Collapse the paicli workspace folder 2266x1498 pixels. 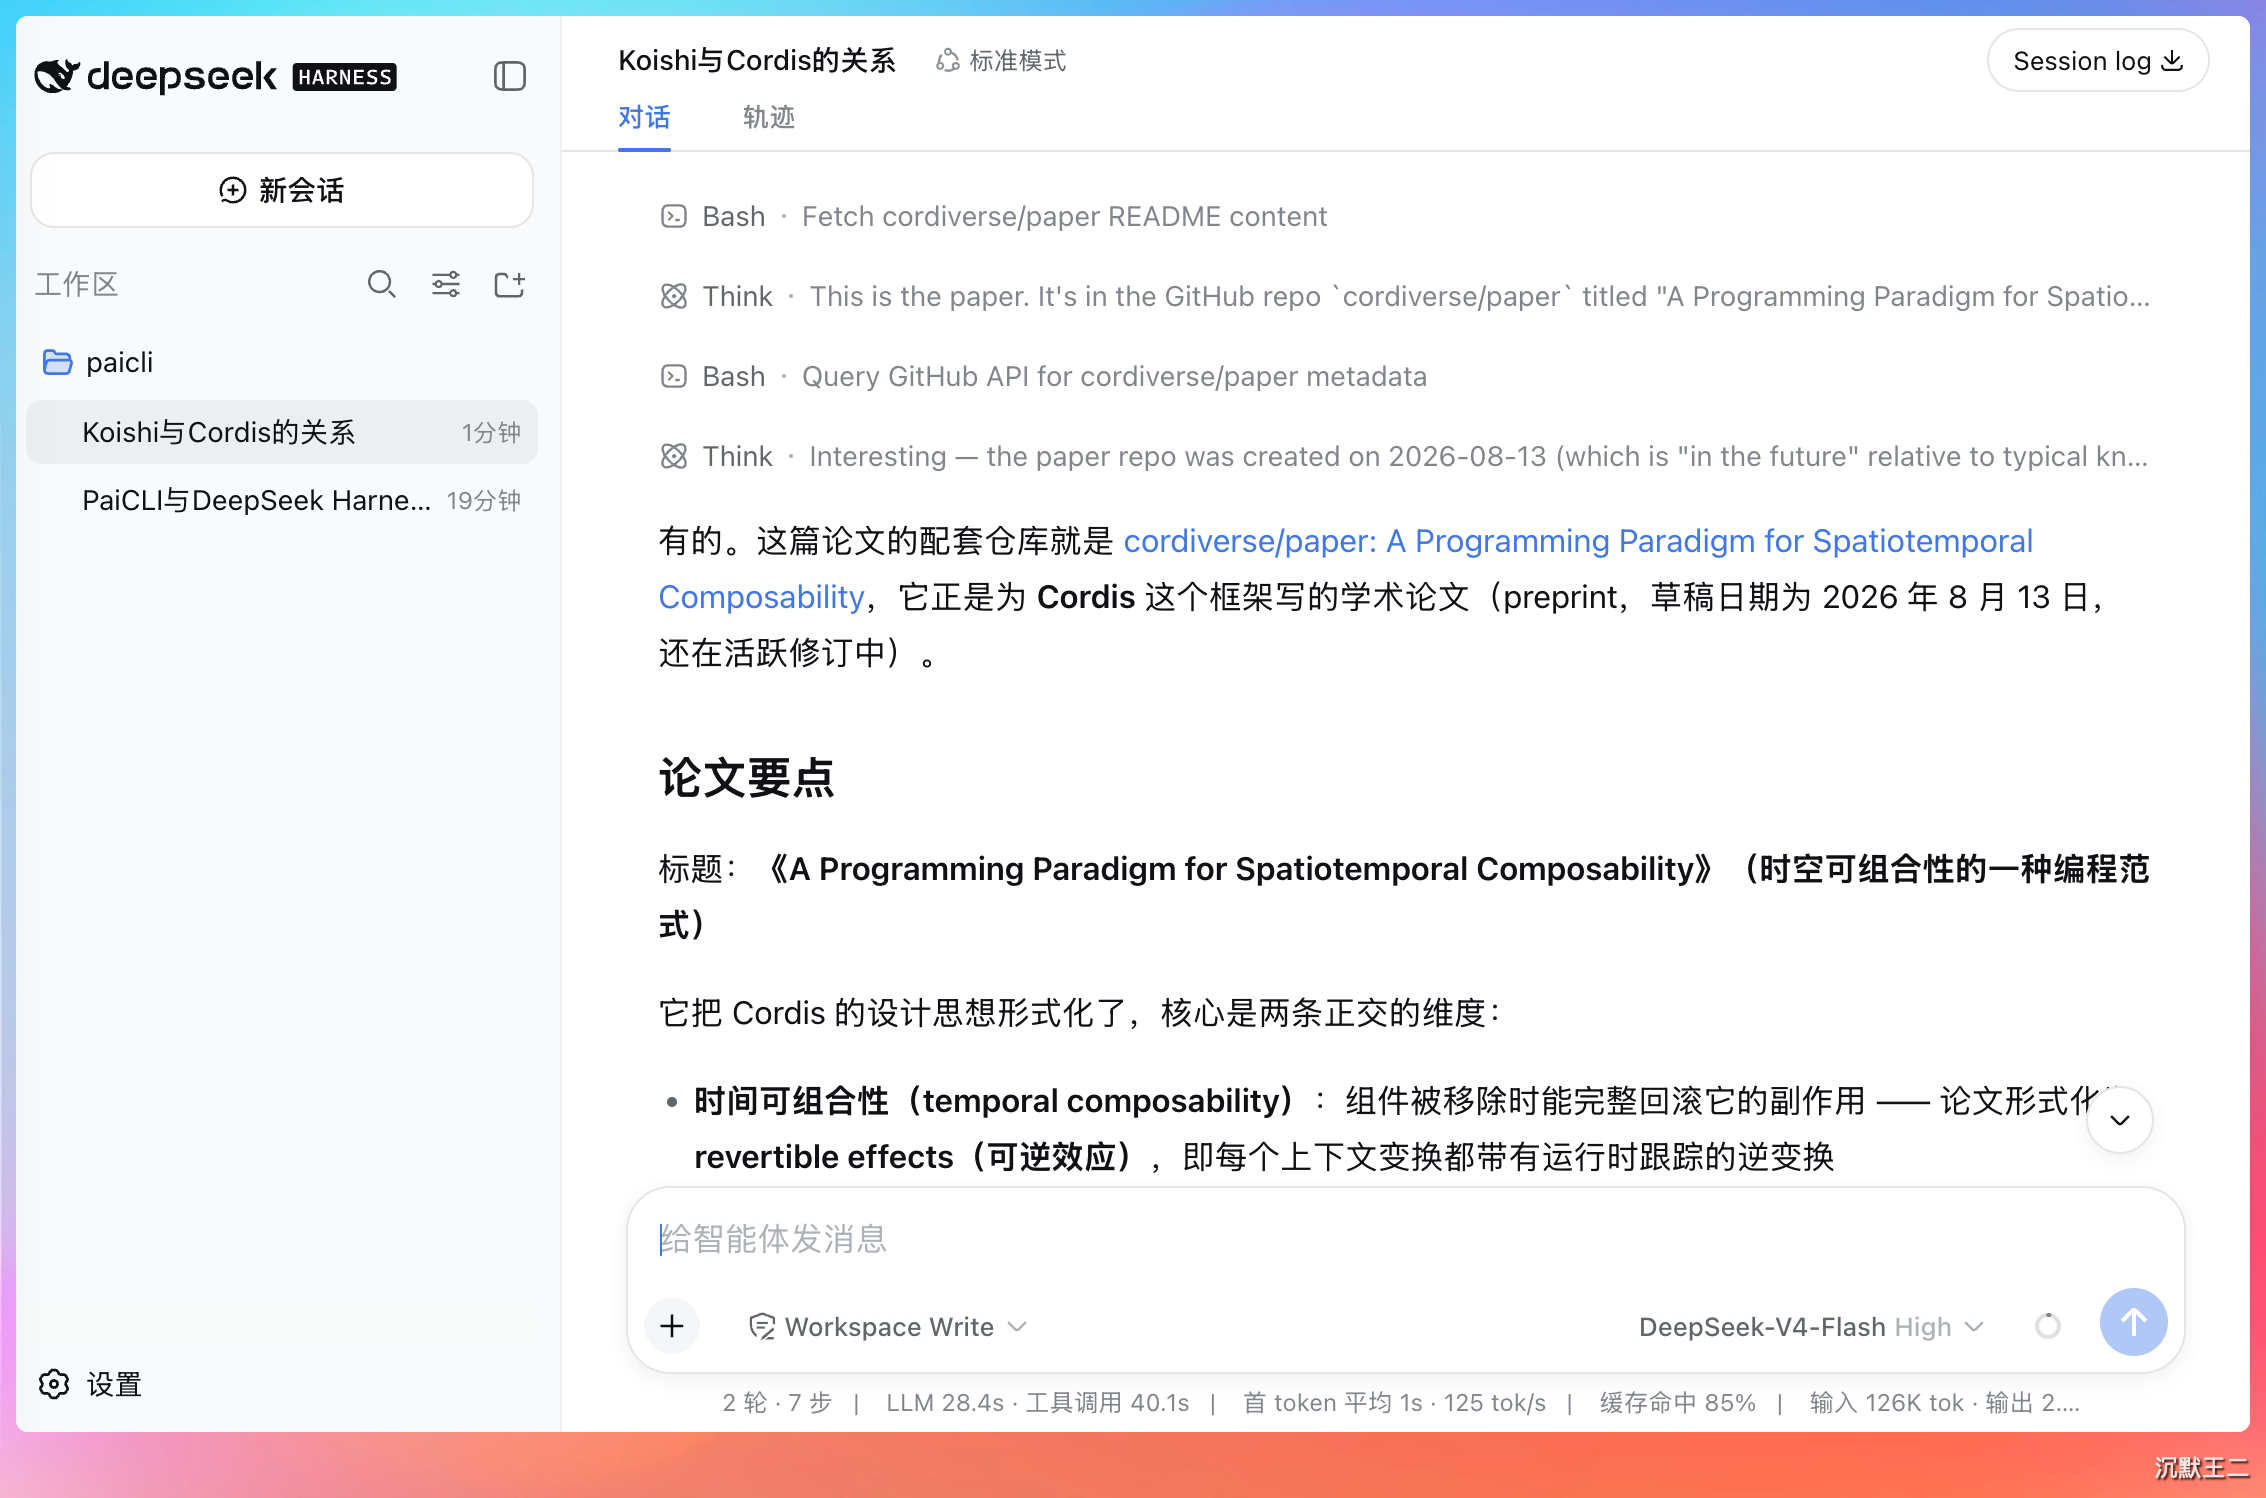coord(282,362)
